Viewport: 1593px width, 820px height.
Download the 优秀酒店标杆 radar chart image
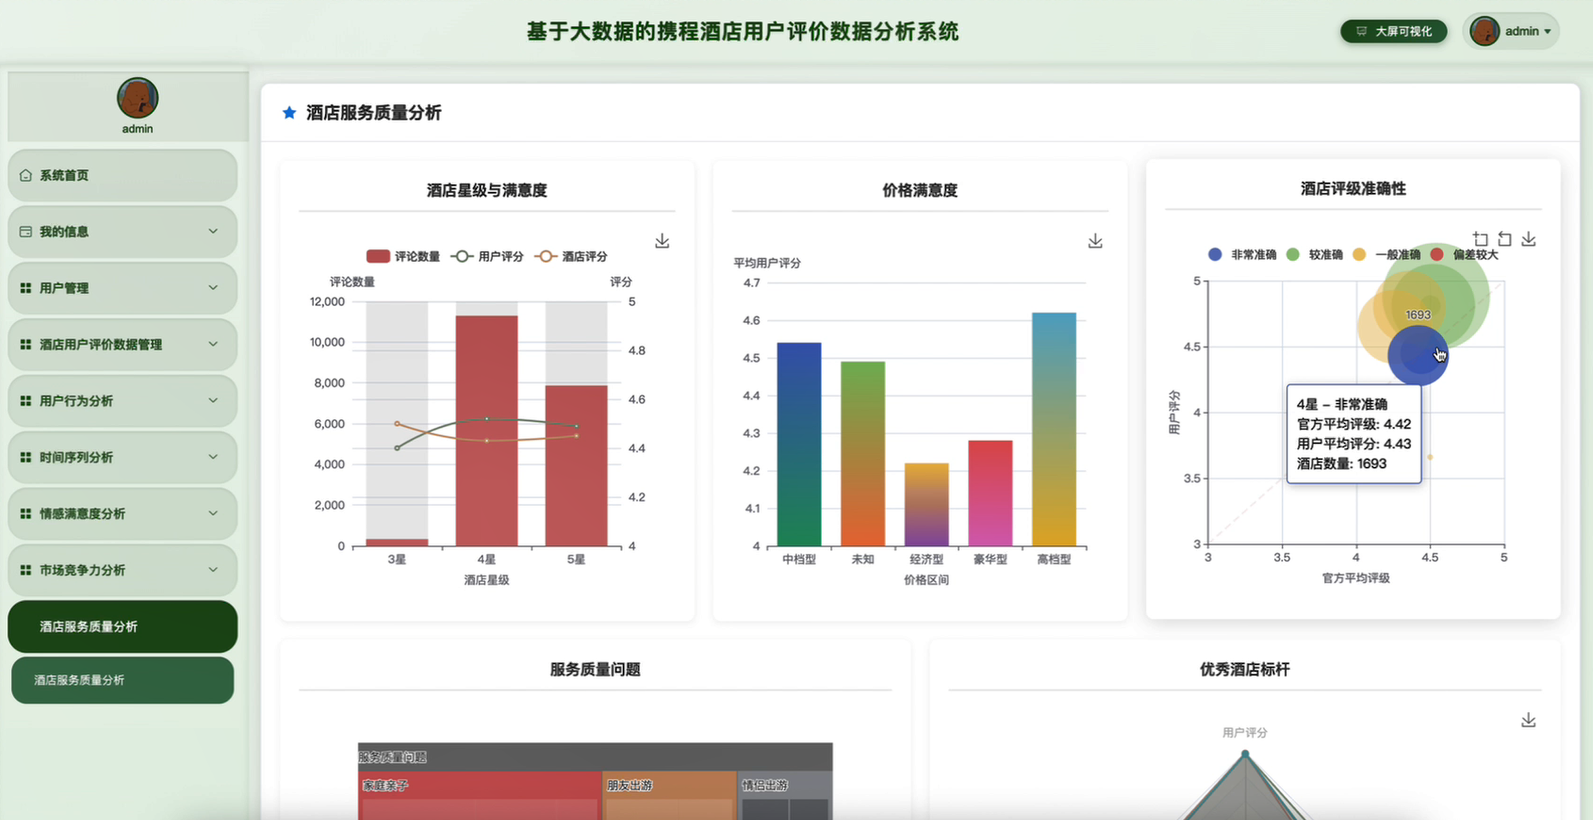(1528, 720)
